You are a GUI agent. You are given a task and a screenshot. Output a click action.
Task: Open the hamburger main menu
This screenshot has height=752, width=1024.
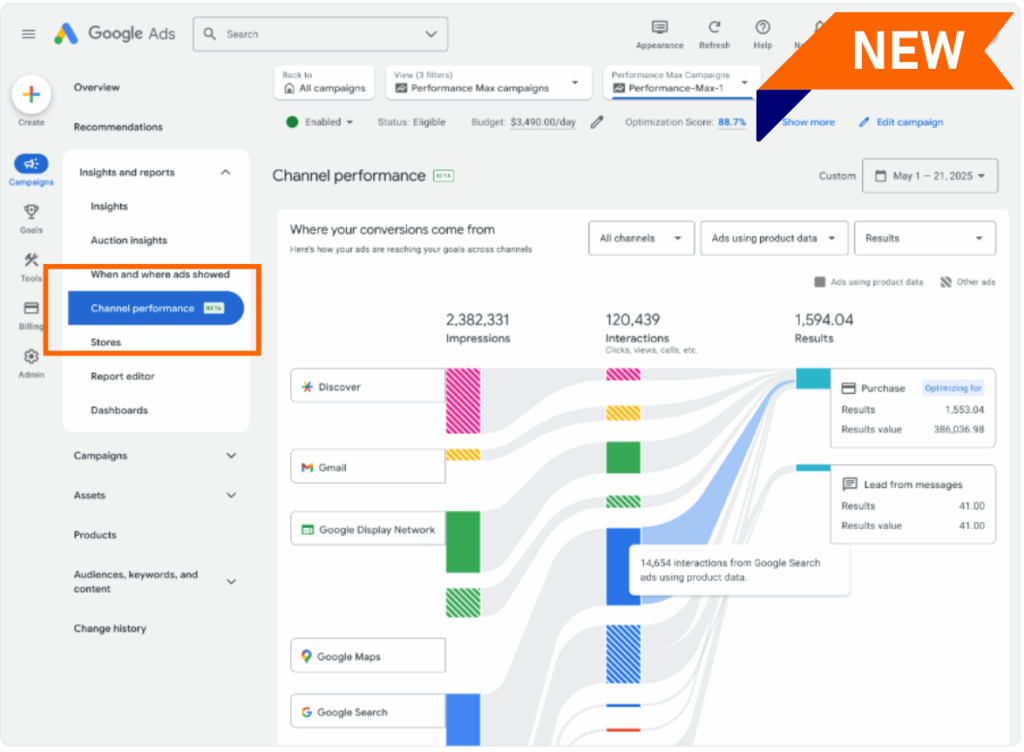click(28, 34)
